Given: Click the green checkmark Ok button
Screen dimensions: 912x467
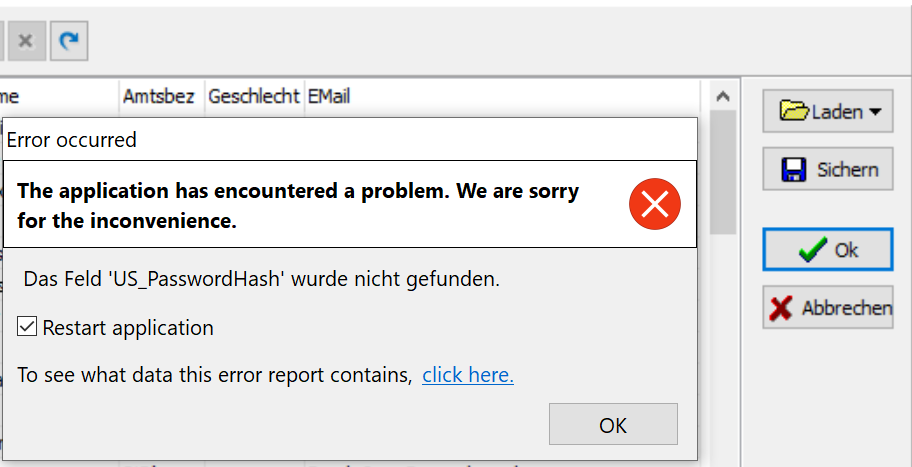Looking at the screenshot, I should pyautogui.click(x=828, y=249).
